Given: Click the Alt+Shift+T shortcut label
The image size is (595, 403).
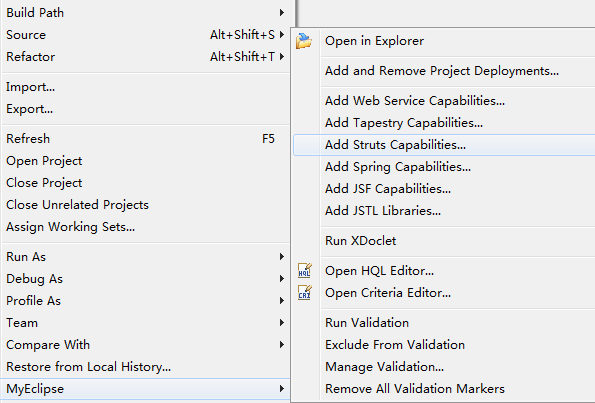Looking at the screenshot, I should [x=242, y=57].
